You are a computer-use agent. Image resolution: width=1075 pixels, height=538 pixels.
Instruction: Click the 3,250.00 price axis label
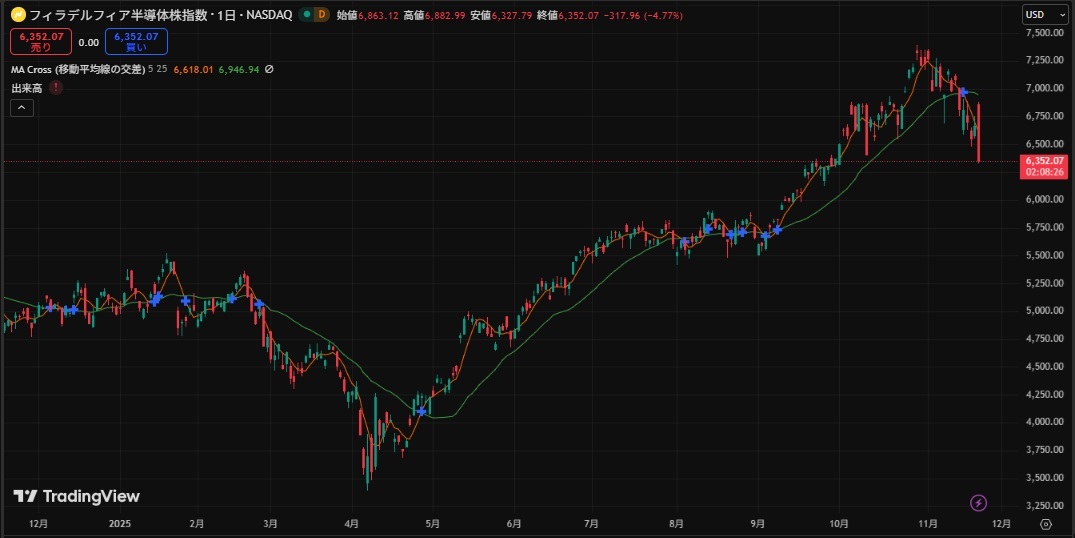[x=1044, y=505]
